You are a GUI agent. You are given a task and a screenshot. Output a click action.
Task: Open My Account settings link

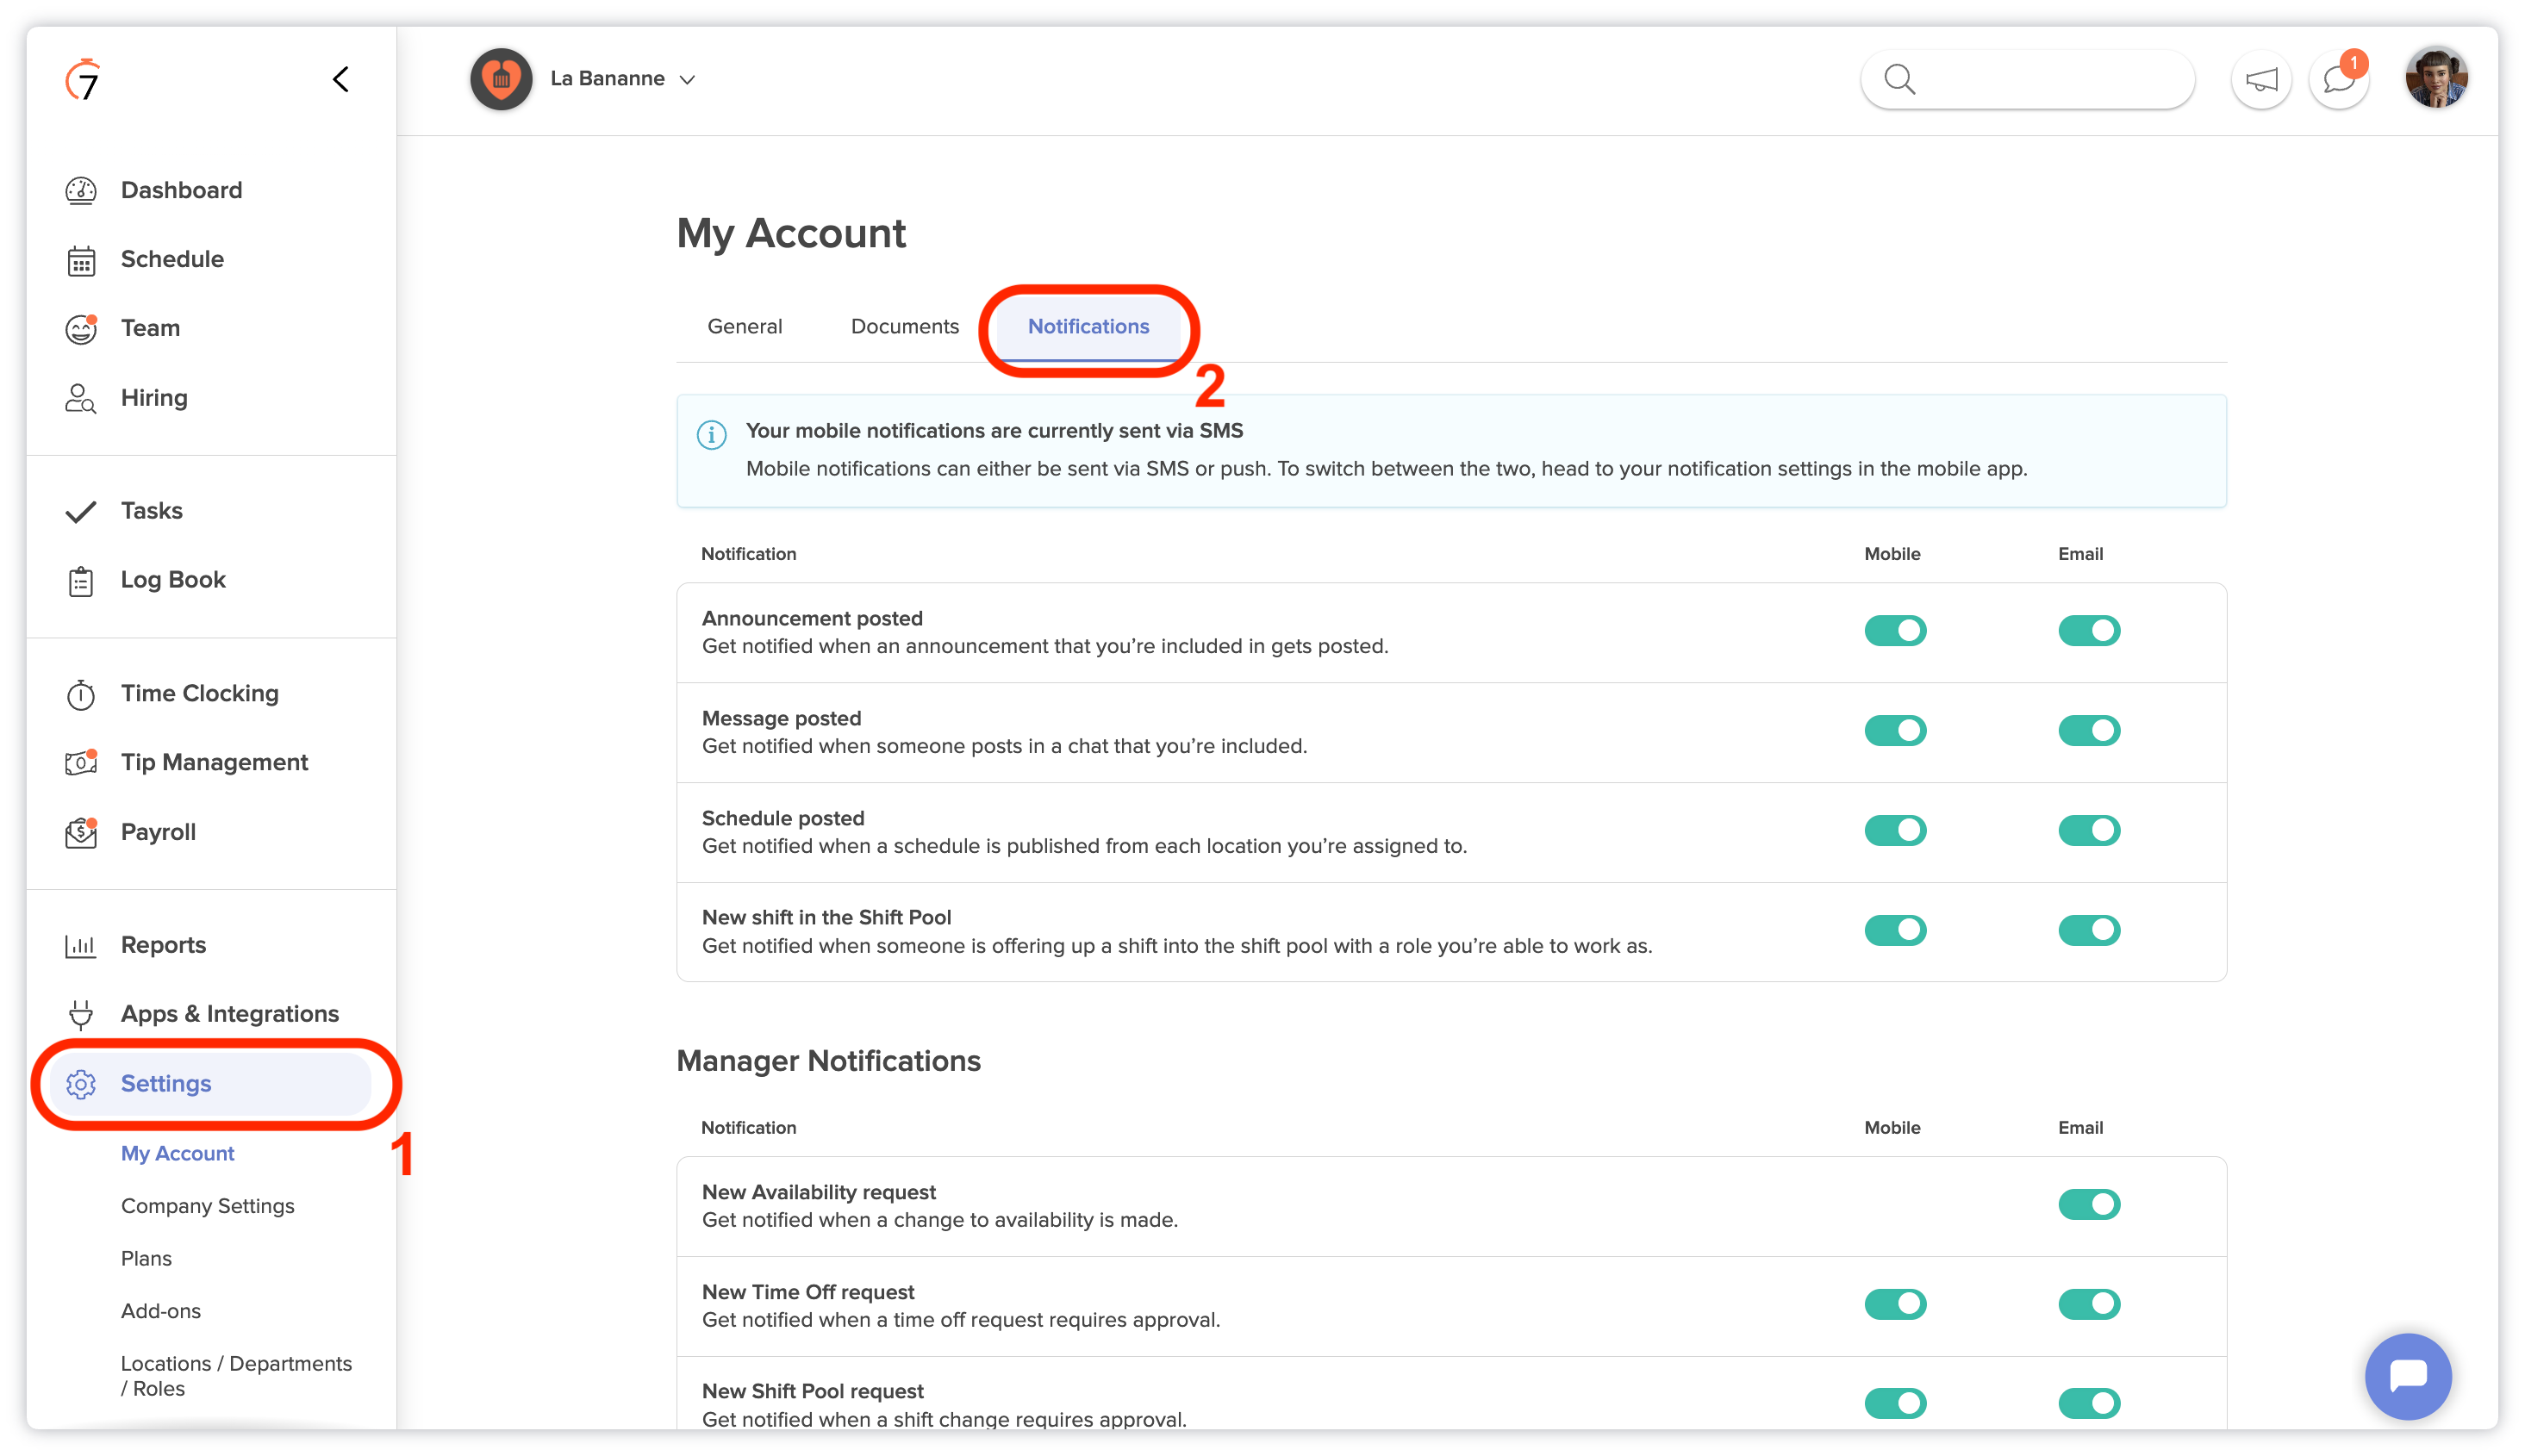coord(177,1153)
